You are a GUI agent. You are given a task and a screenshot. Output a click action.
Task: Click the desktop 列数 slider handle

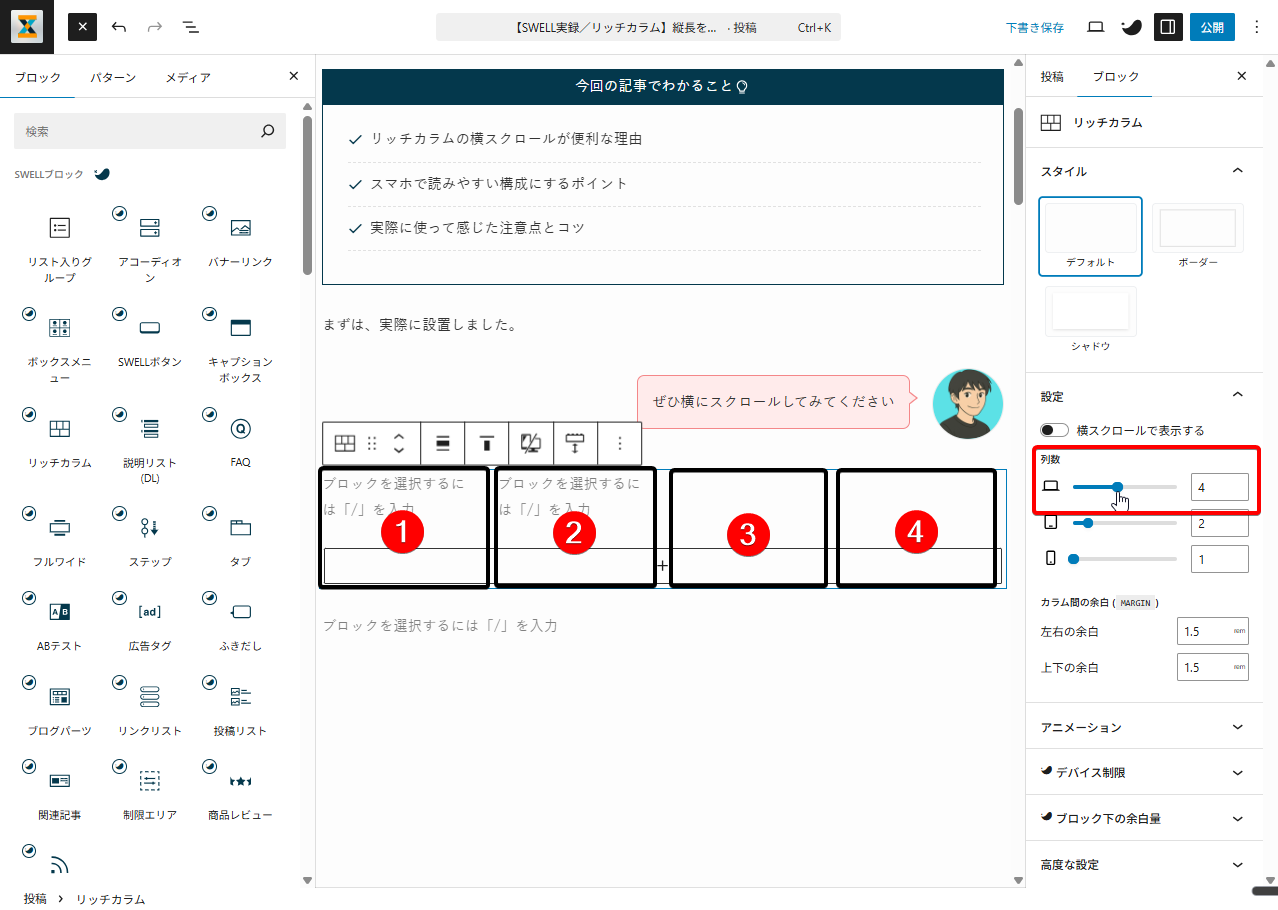point(1117,487)
